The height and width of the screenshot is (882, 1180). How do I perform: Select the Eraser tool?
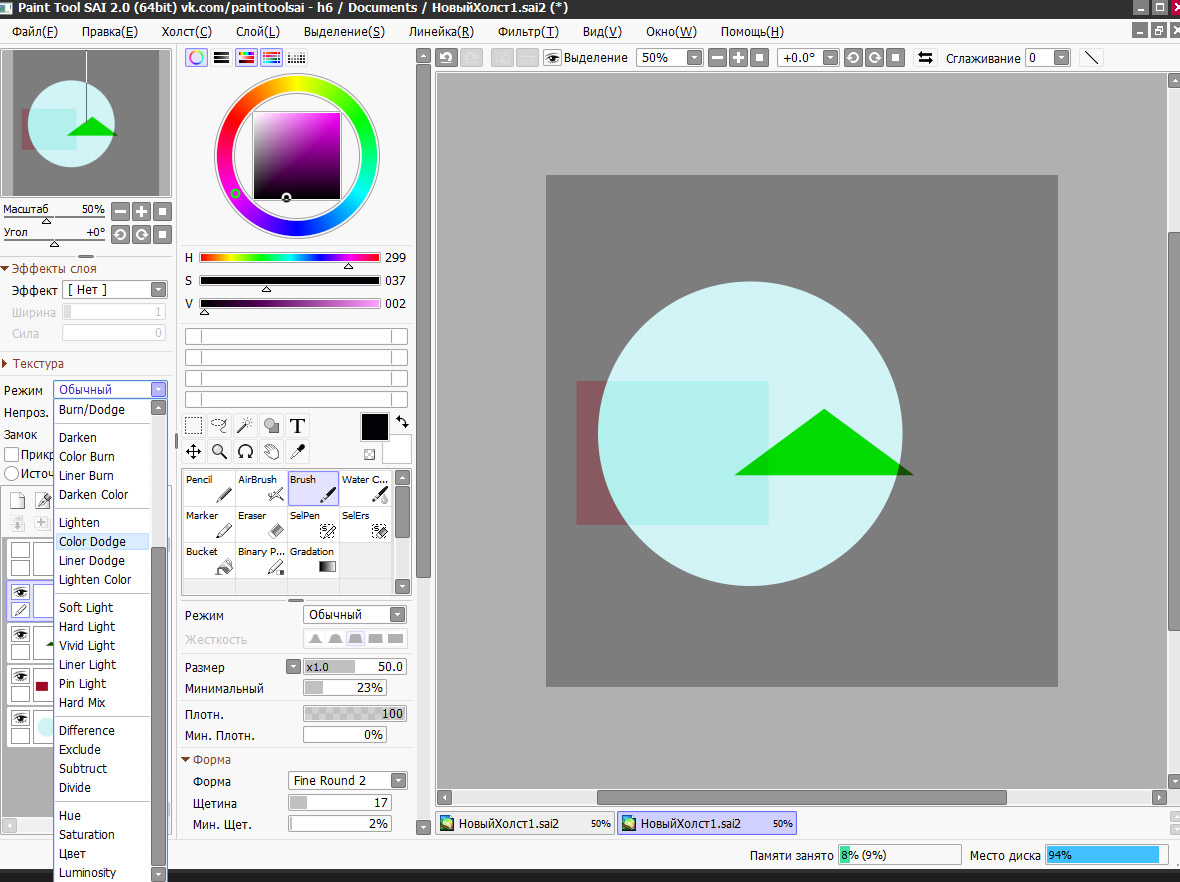point(261,525)
